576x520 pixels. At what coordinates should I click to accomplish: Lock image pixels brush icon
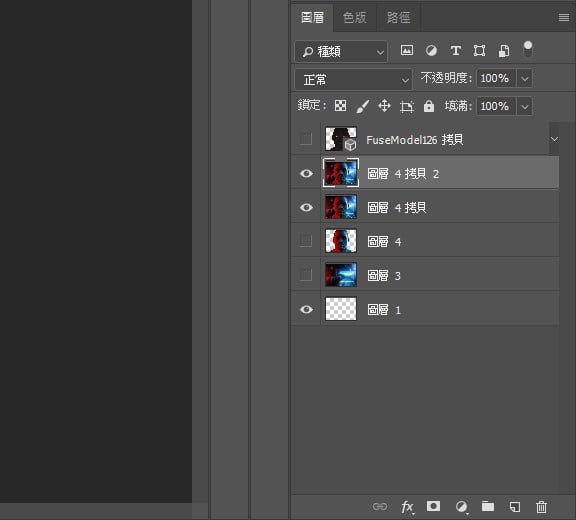(362, 106)
